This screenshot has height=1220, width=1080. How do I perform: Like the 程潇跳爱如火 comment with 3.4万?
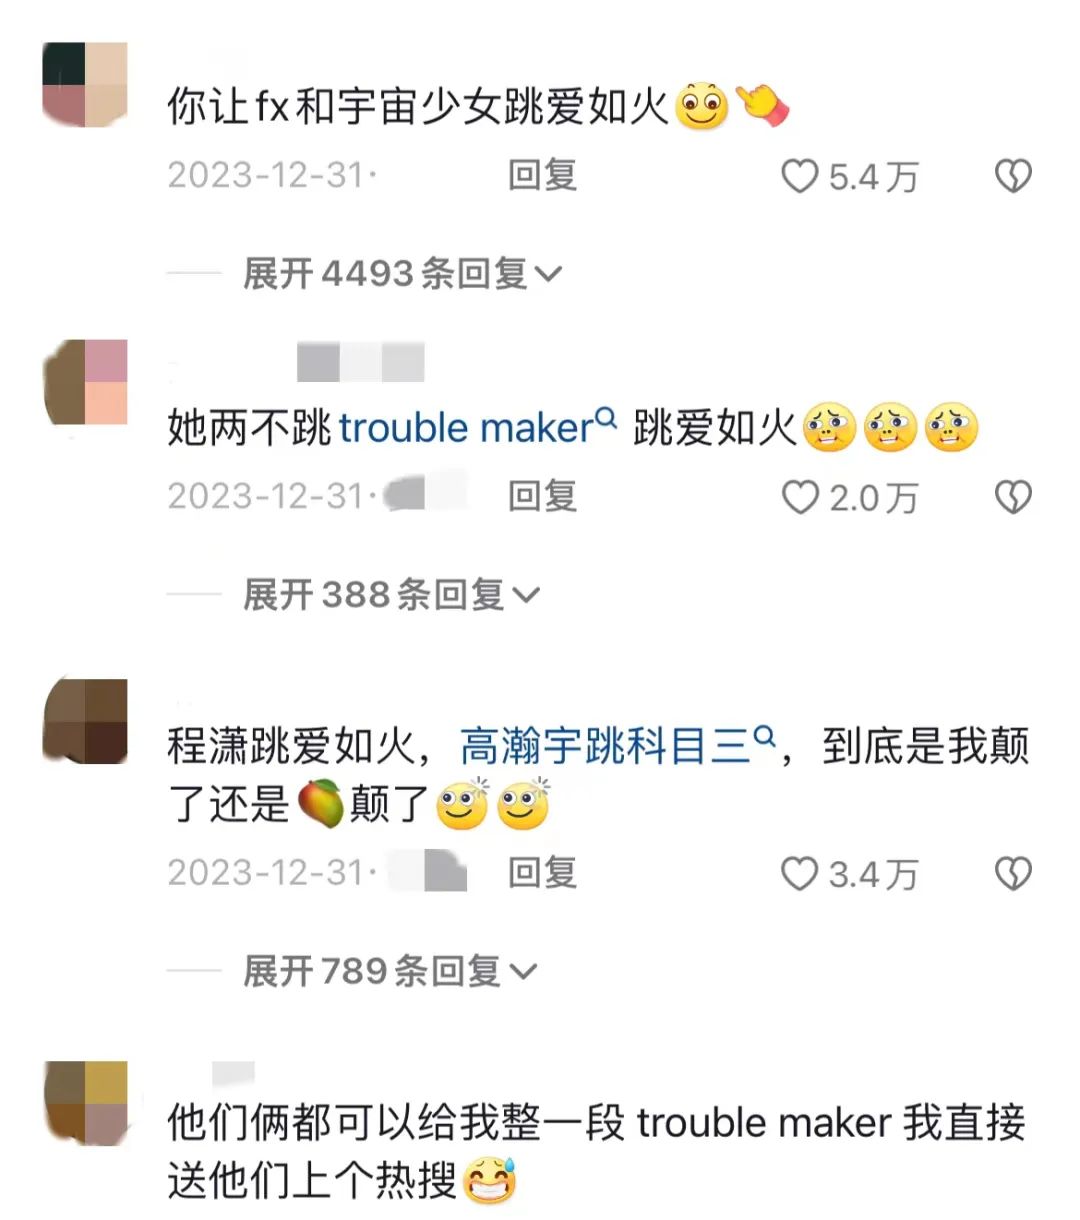pyautogui.click(x=799, y=874)
